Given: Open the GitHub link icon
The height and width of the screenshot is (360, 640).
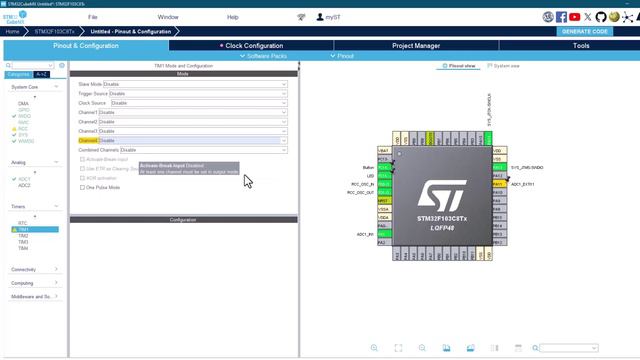Looking at the screenshot, I should (601, 17).
